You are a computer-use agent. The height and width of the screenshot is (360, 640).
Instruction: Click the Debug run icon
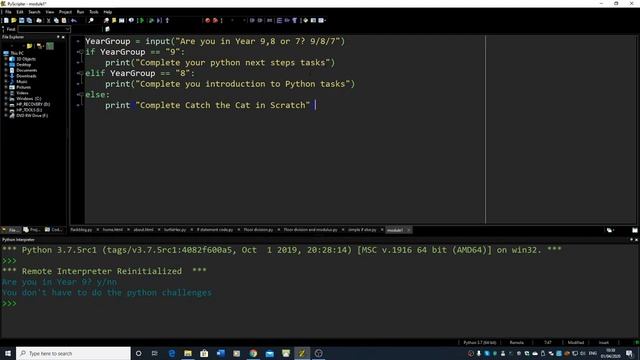[151, 20]
